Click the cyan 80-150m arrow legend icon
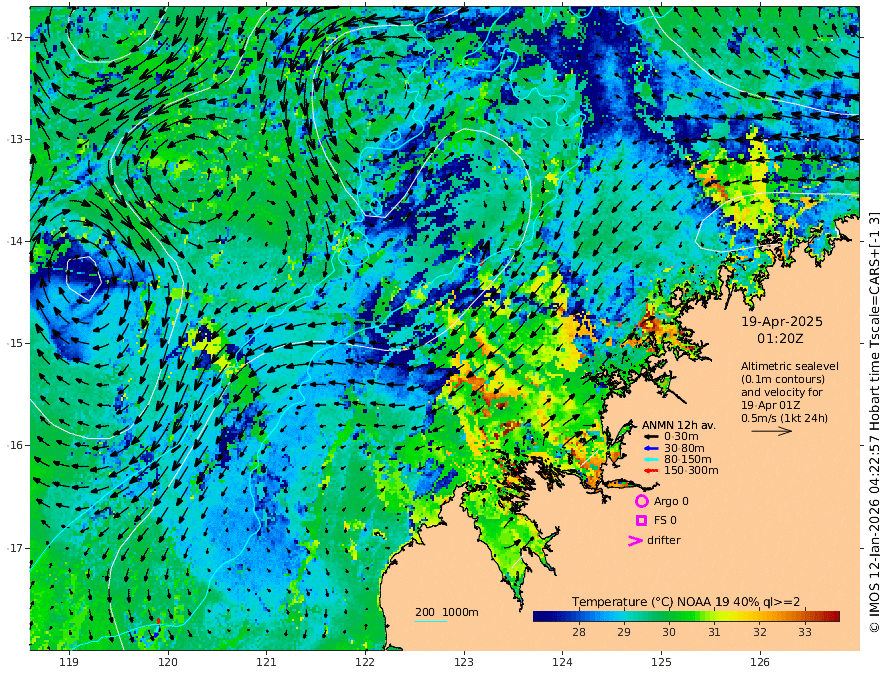The image size is (880, 680). point(650,460)
